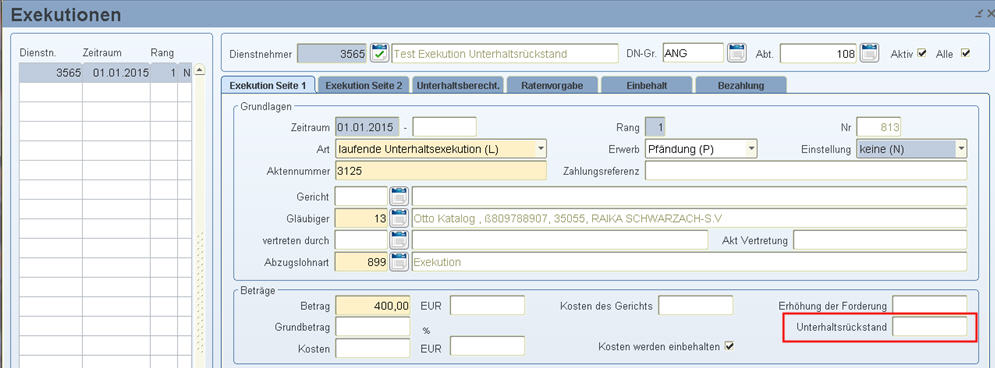Click the Zahlungsreferenz field

tap(806, 171)
